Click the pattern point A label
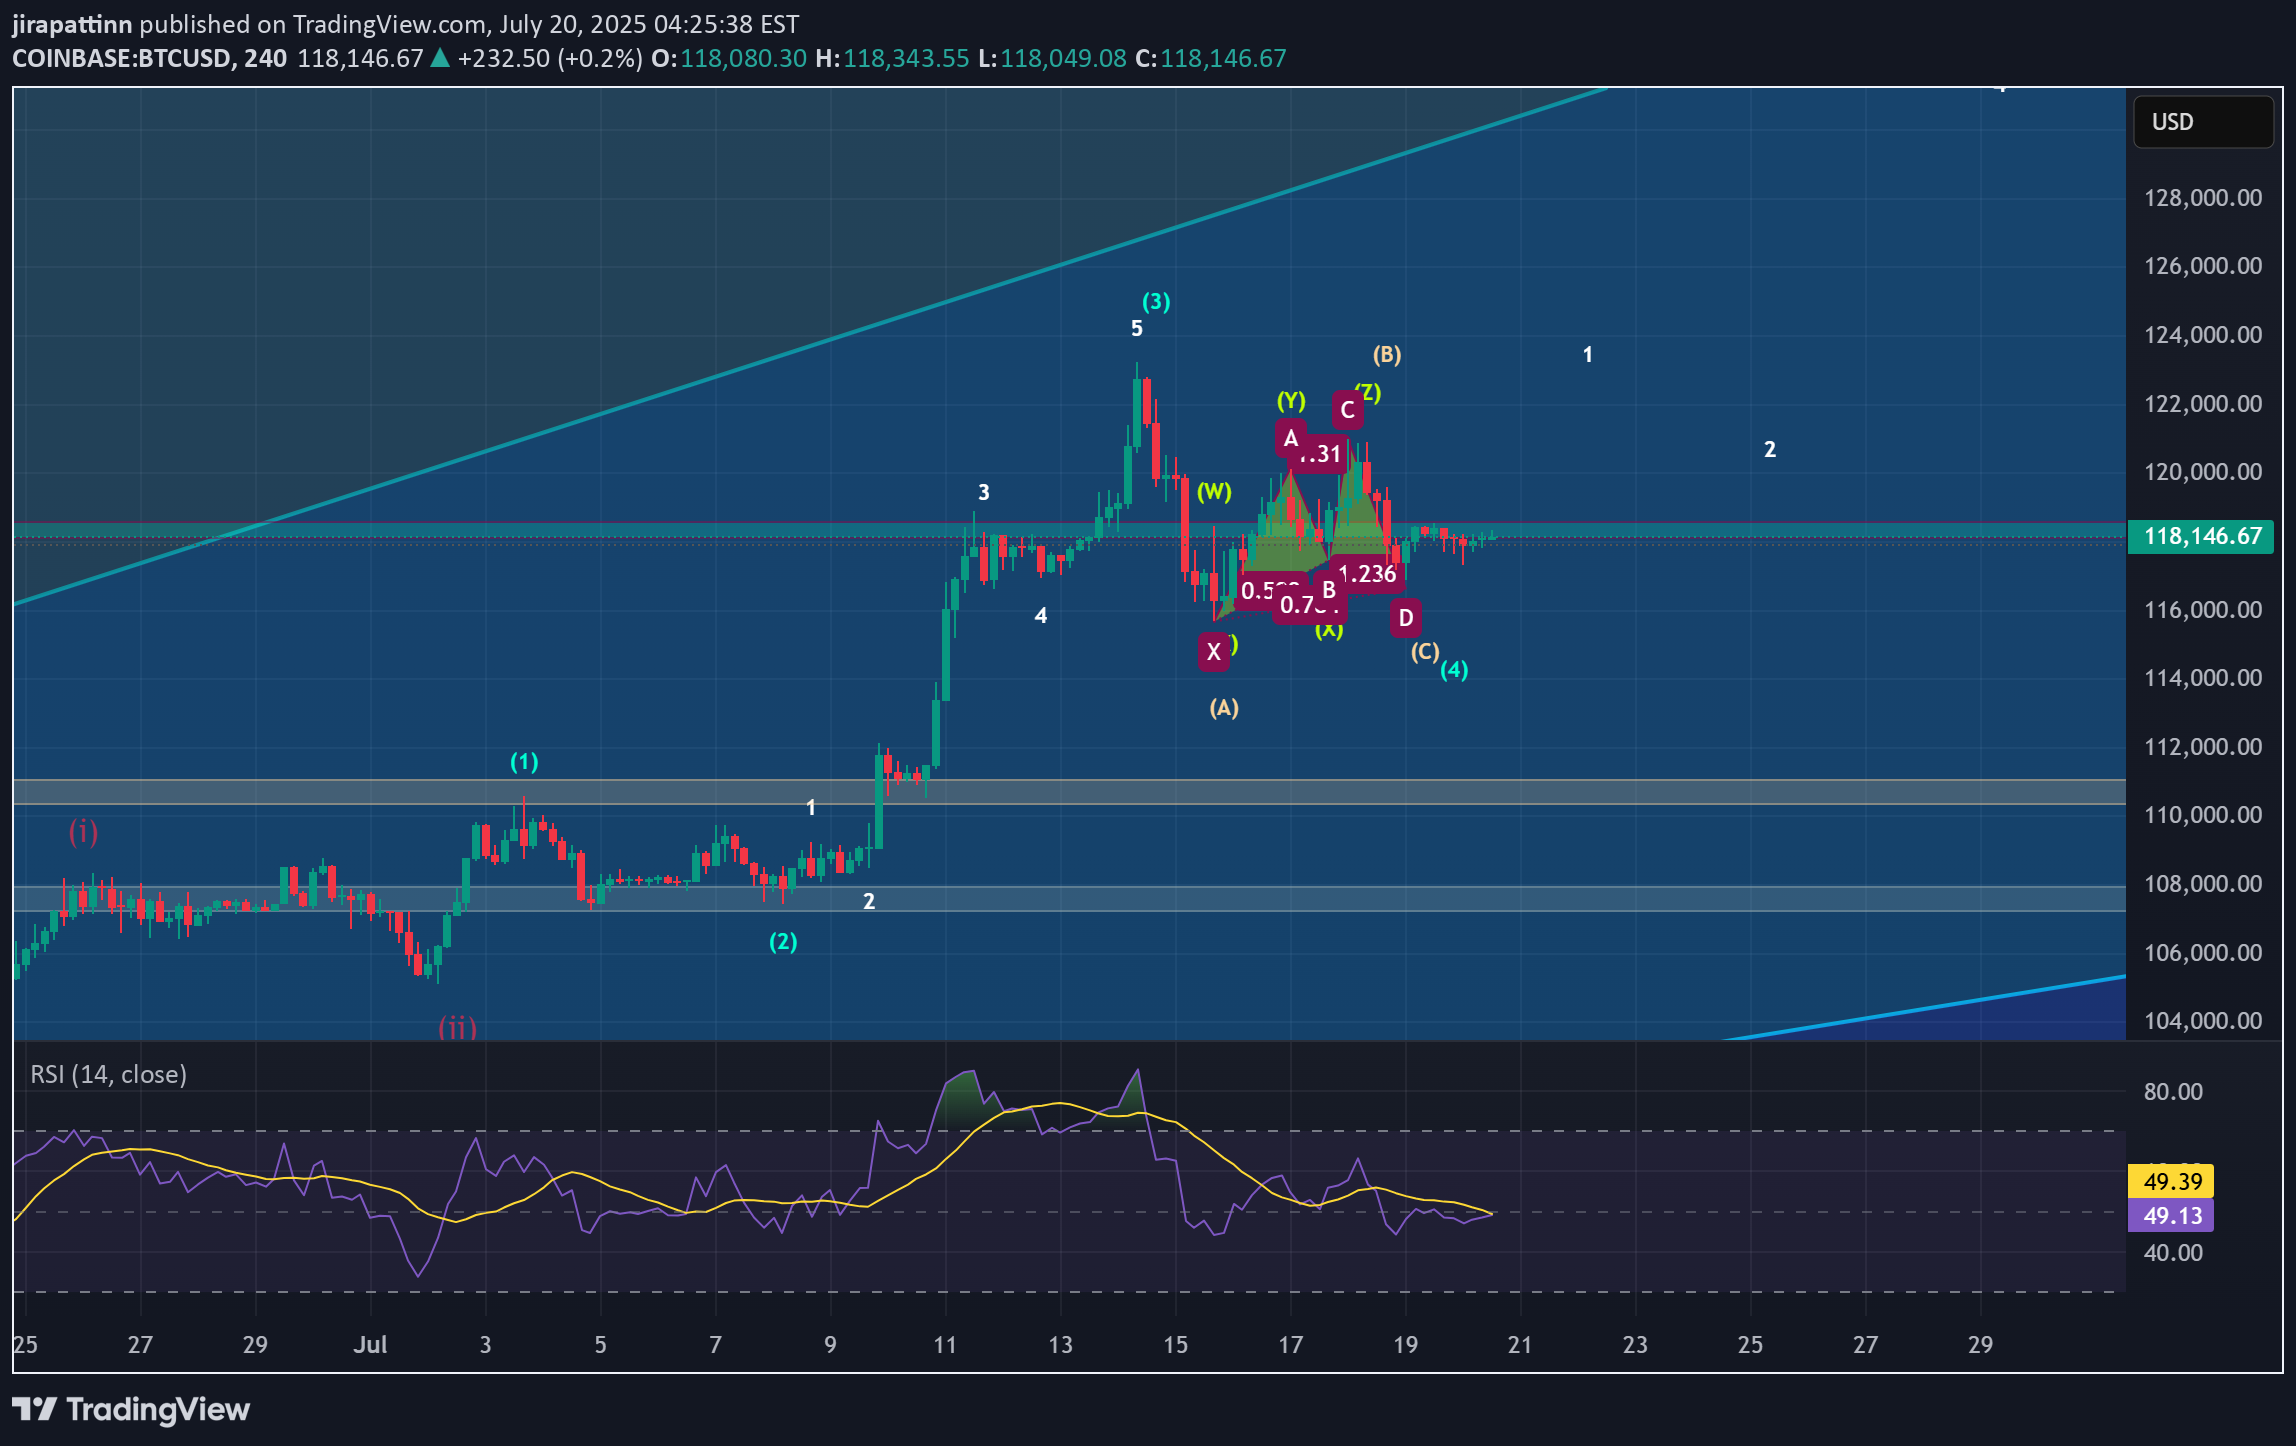 pos(1290,437)
